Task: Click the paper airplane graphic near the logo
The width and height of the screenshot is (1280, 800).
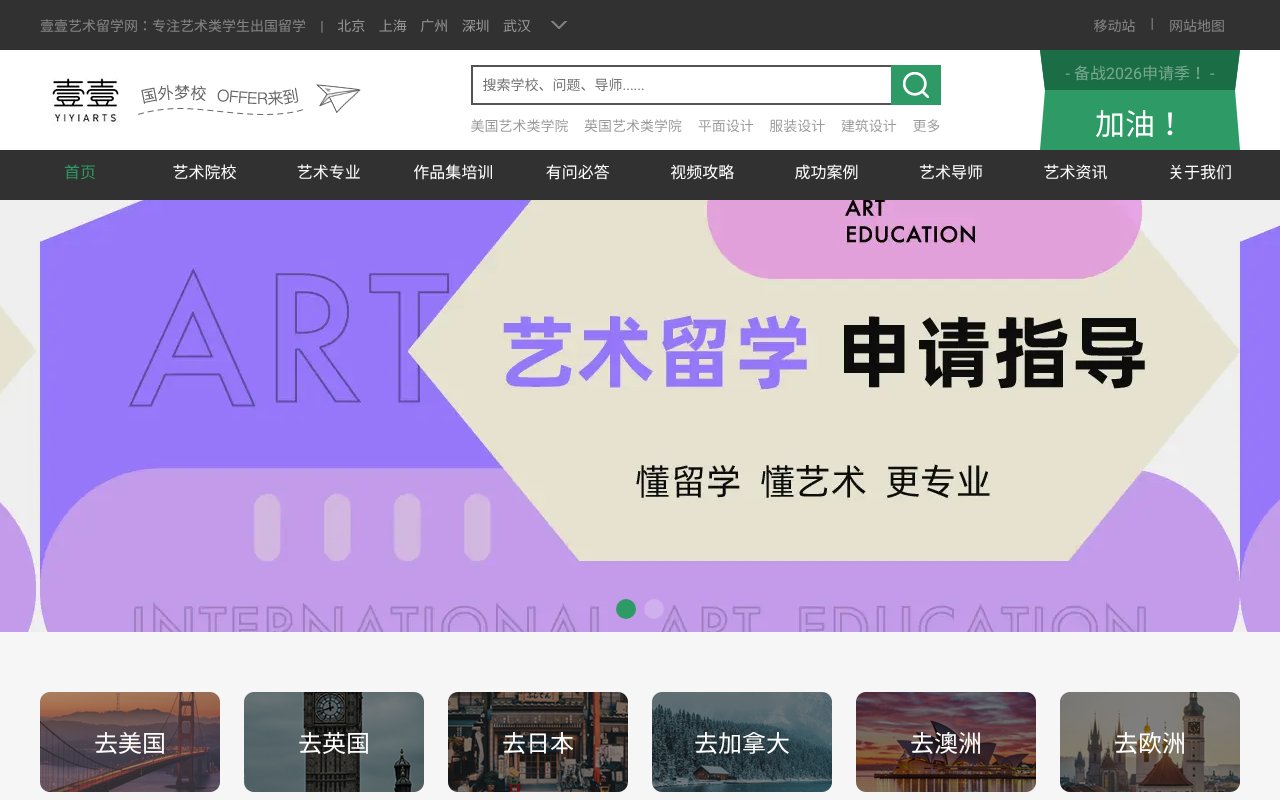Action: click(x=336, y=96)
